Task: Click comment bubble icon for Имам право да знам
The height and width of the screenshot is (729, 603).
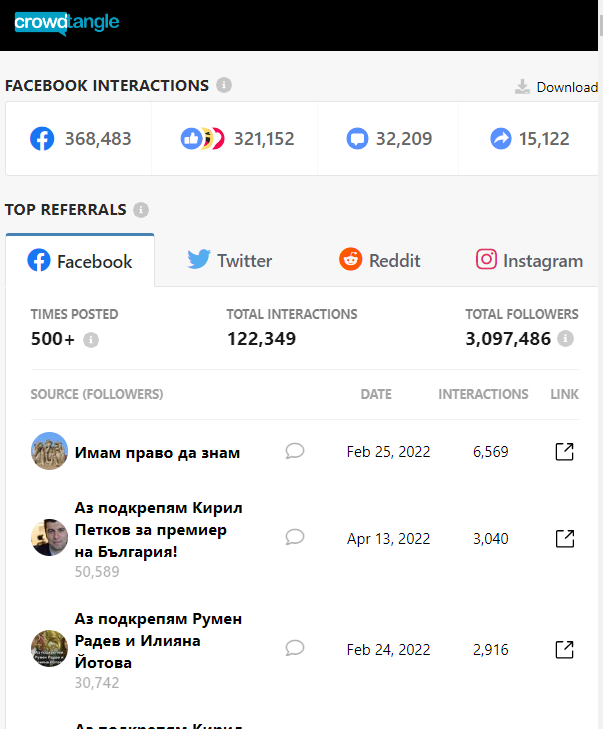Action: click(x=294, y=451)
